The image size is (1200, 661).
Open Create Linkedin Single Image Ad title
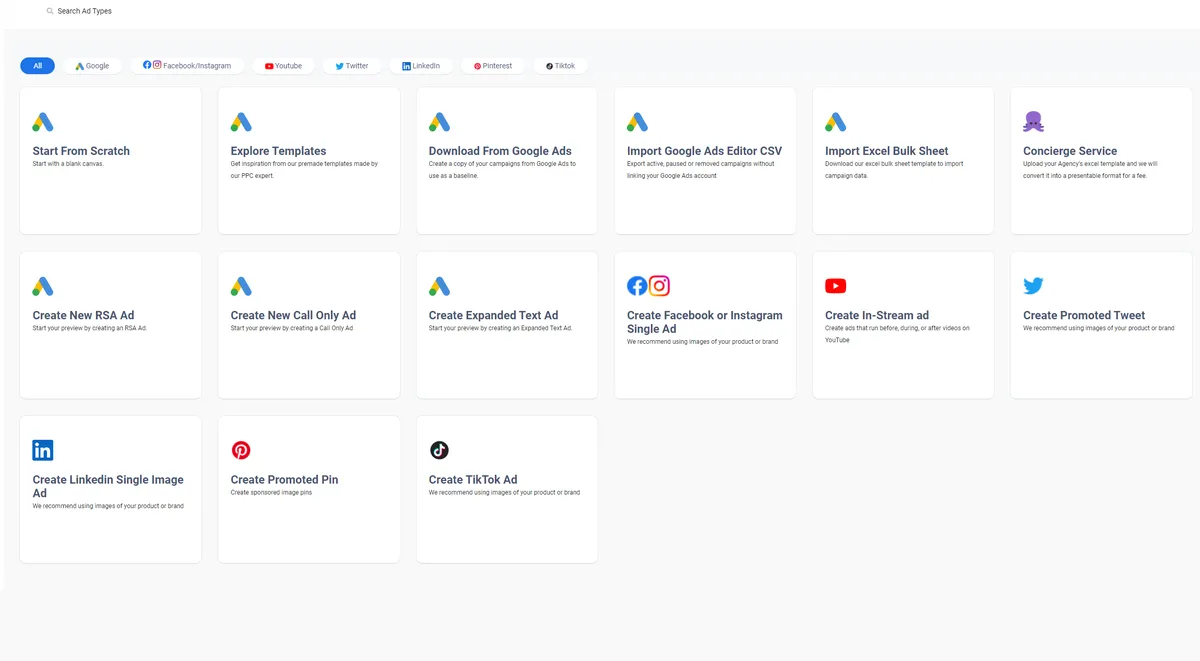pos(108,486)
